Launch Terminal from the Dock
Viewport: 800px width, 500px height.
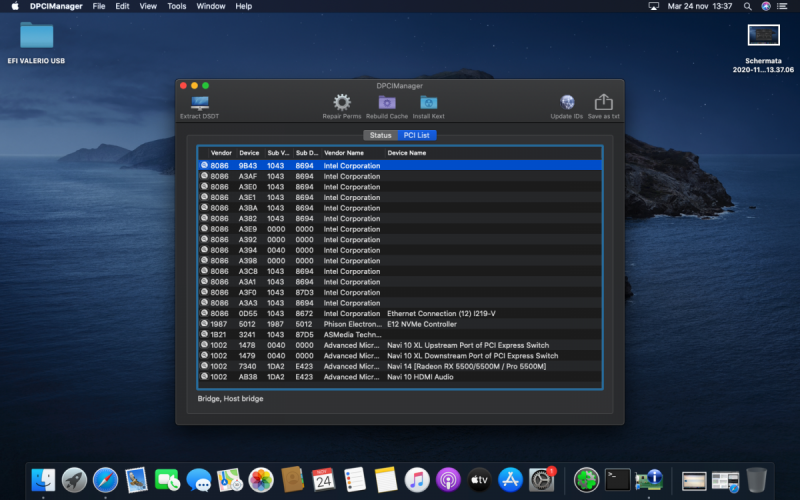pos(618,480)
